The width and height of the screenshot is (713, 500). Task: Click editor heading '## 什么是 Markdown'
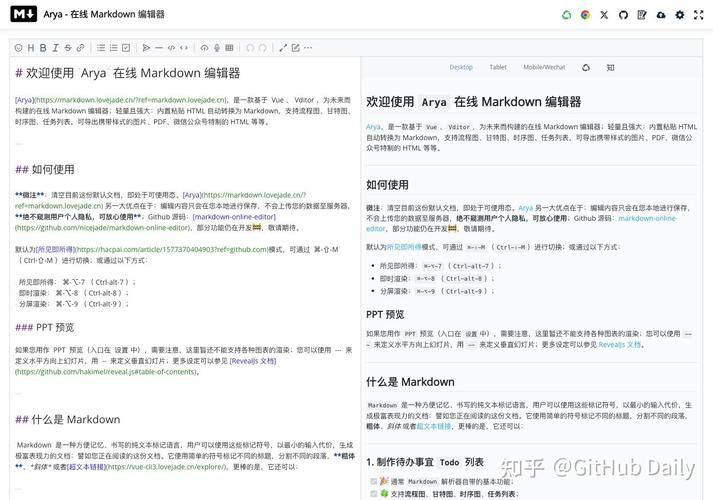pos(68,419)
